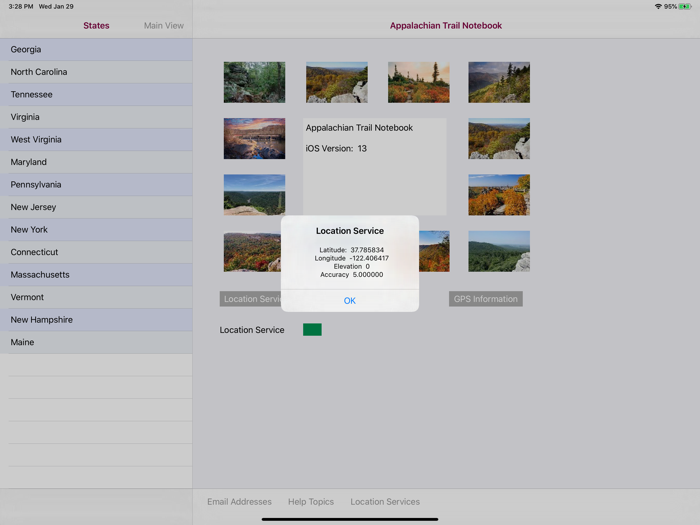Click the battery icon in status bar
700x525 pixels.
pyautogui.click(x=685, y=6)
